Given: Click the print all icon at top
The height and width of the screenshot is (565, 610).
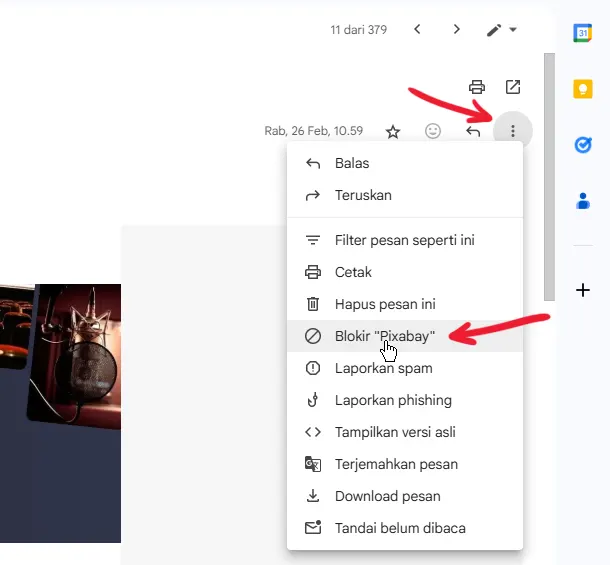Looking at the screenshot, I should [x=477, y=87].
